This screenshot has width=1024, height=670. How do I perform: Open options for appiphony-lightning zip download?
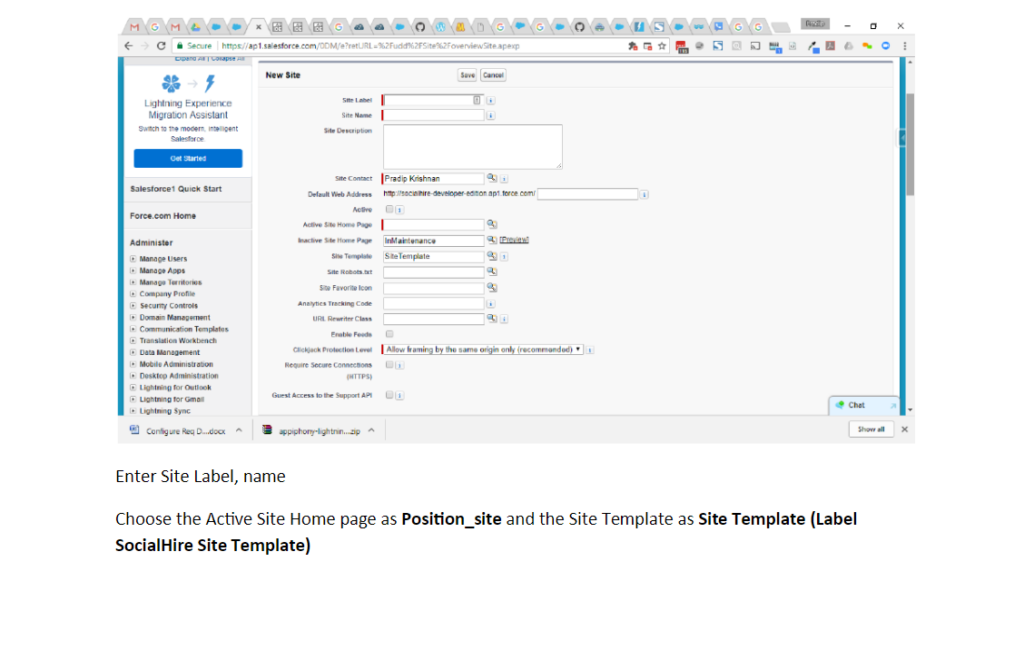(372, 430)
